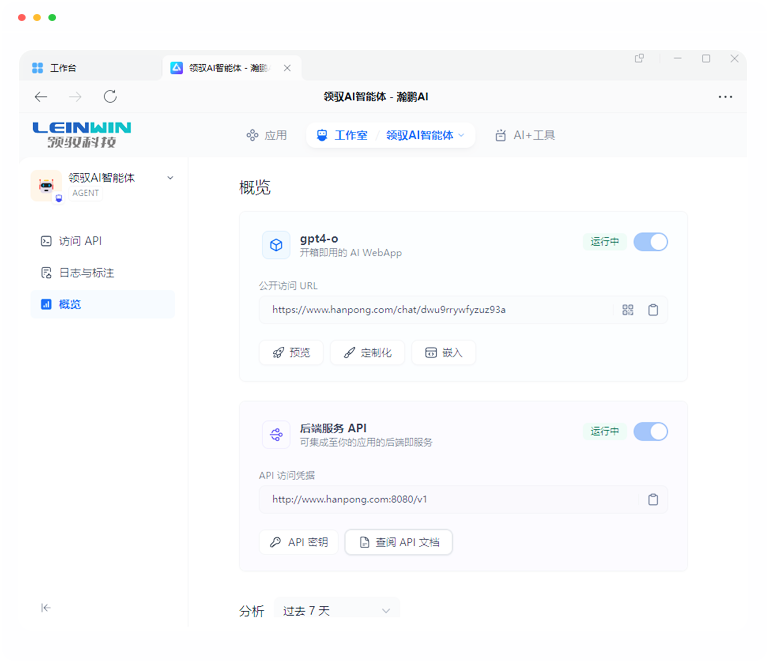This screenshot has width=769, height=663.
Task: Open the AI+工具 navigation tab
Action: coord(525,135)
